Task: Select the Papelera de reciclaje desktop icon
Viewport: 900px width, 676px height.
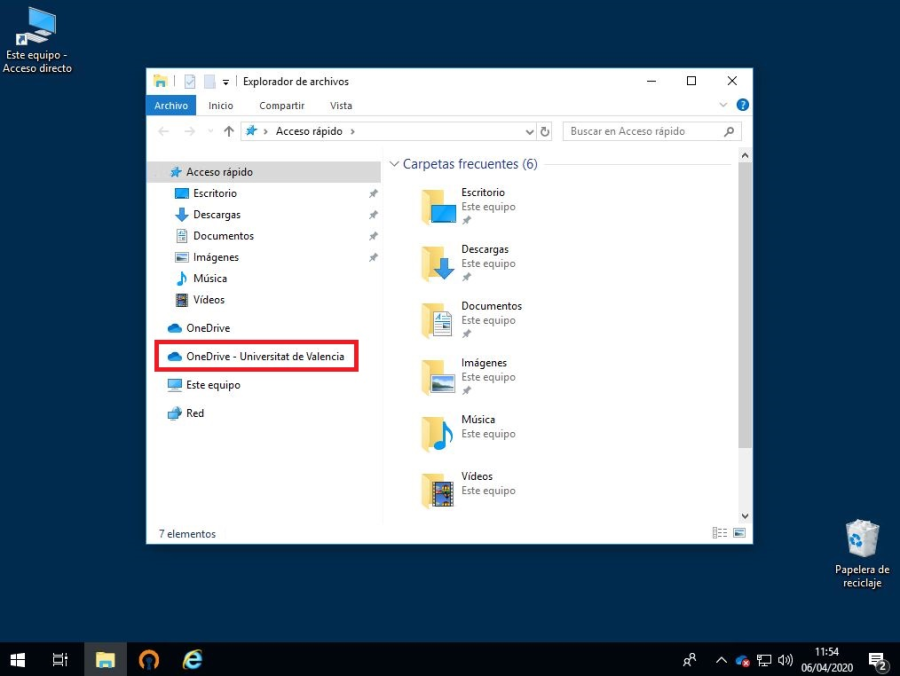Action: click(x=862, y=554)
